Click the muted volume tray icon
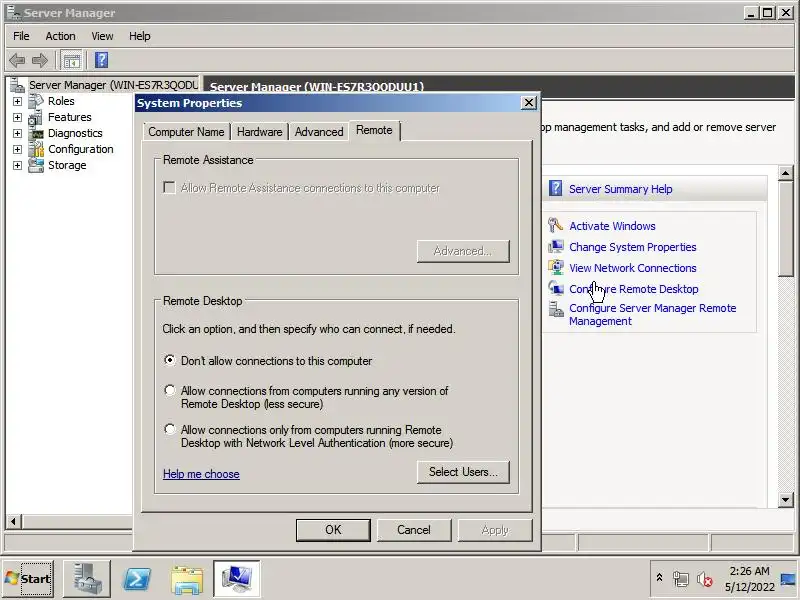800x600 pixels. [x=705, y=579]
